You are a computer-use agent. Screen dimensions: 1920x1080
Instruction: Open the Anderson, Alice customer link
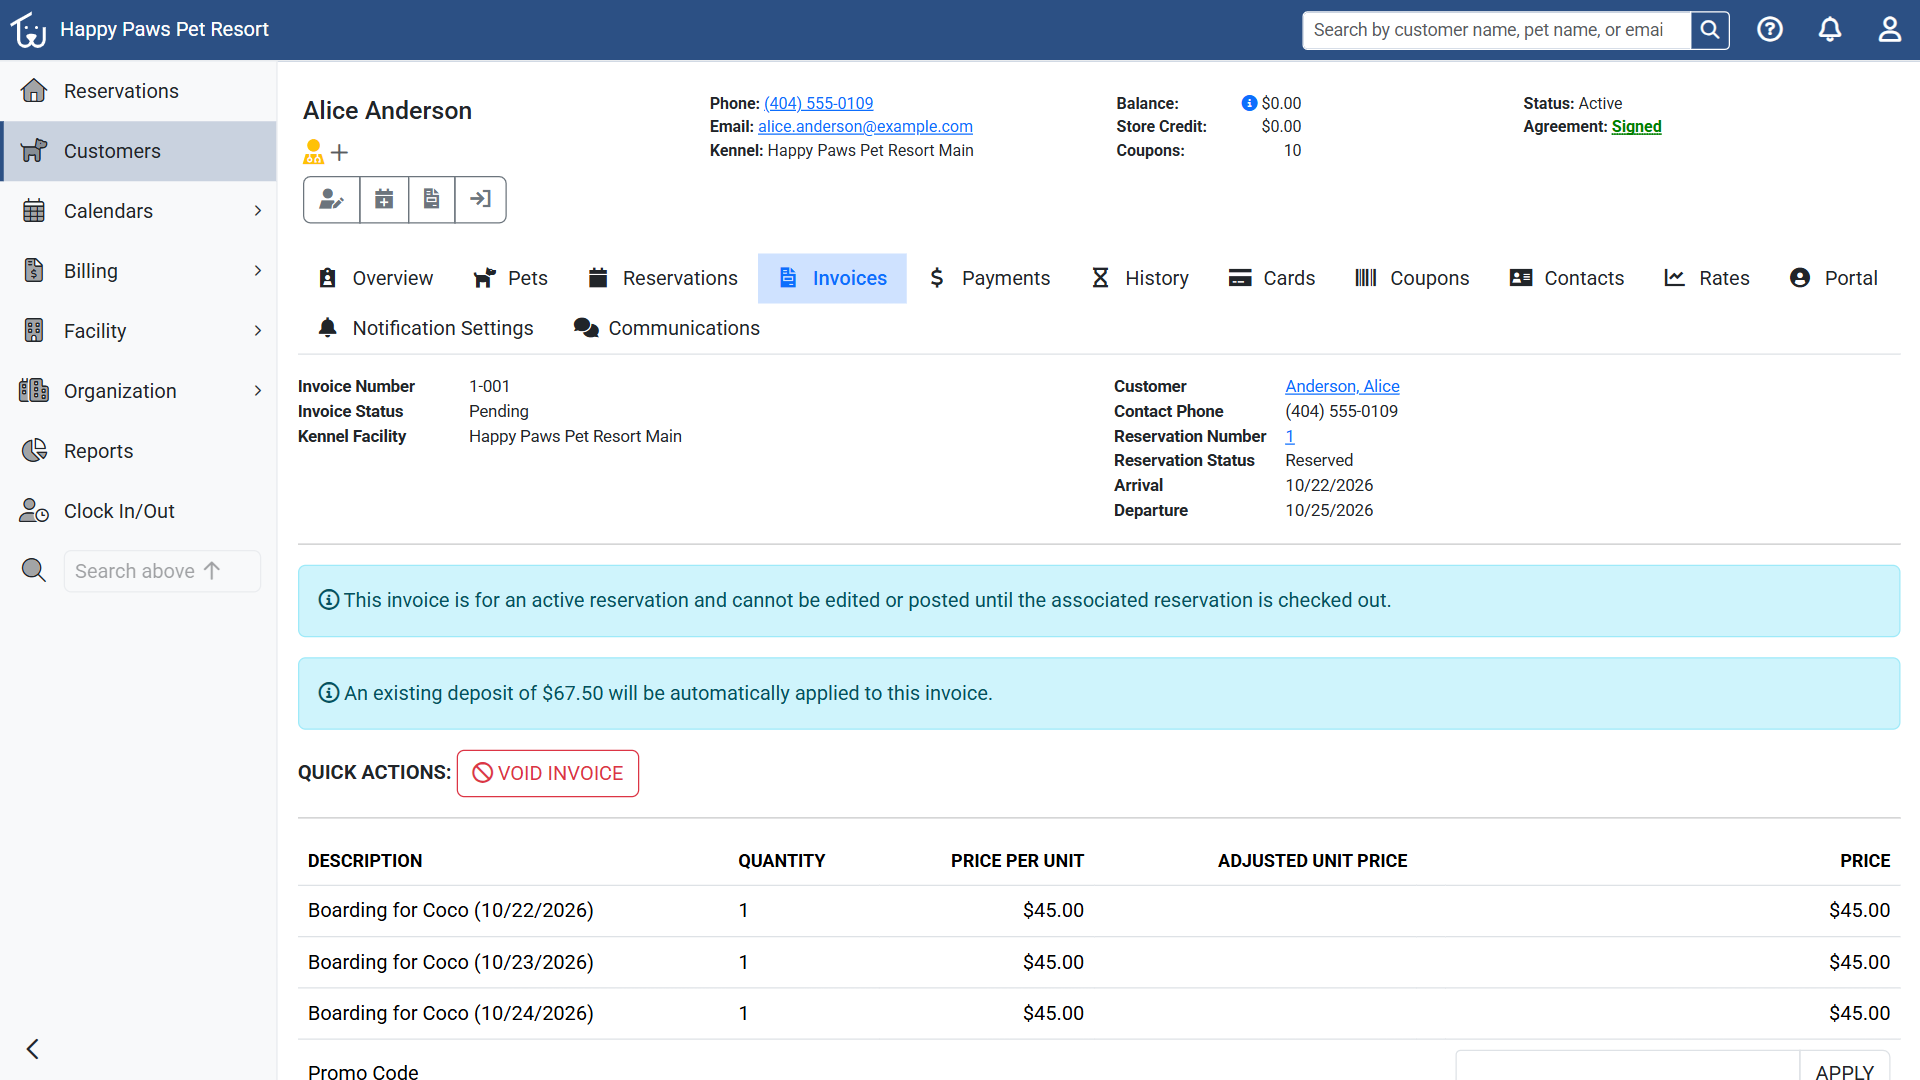click(1342, 386)
